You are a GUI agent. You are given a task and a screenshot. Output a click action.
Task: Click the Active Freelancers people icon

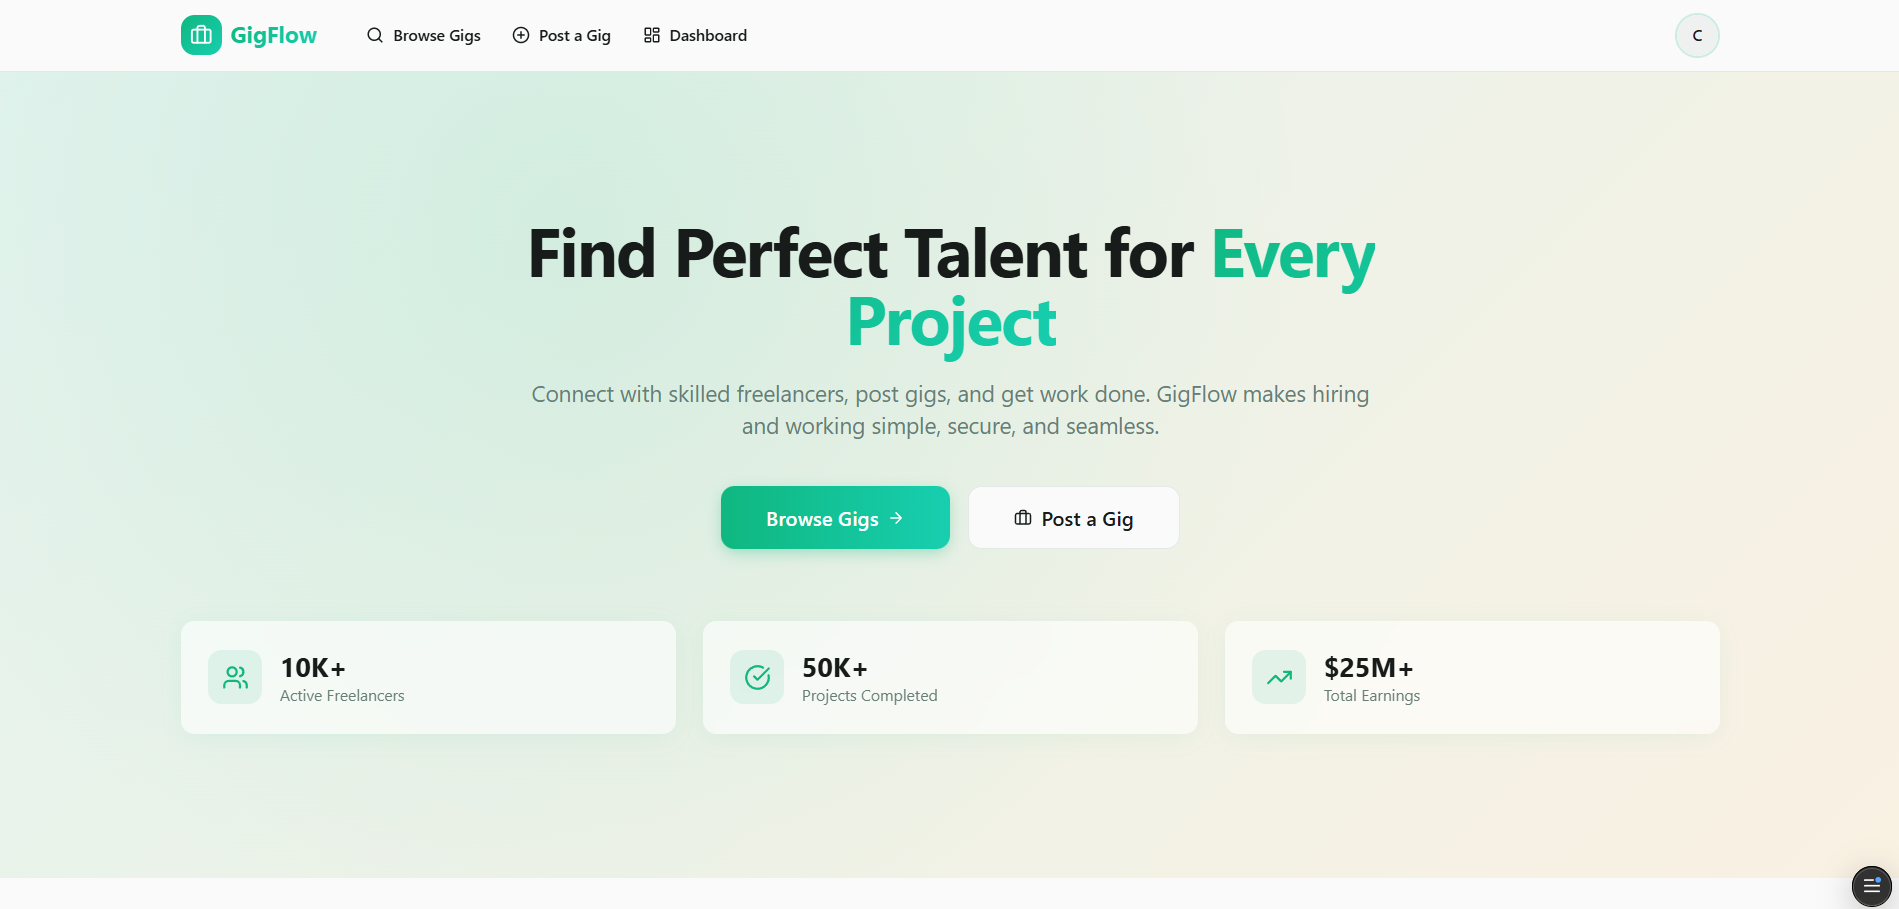[234, 677]
